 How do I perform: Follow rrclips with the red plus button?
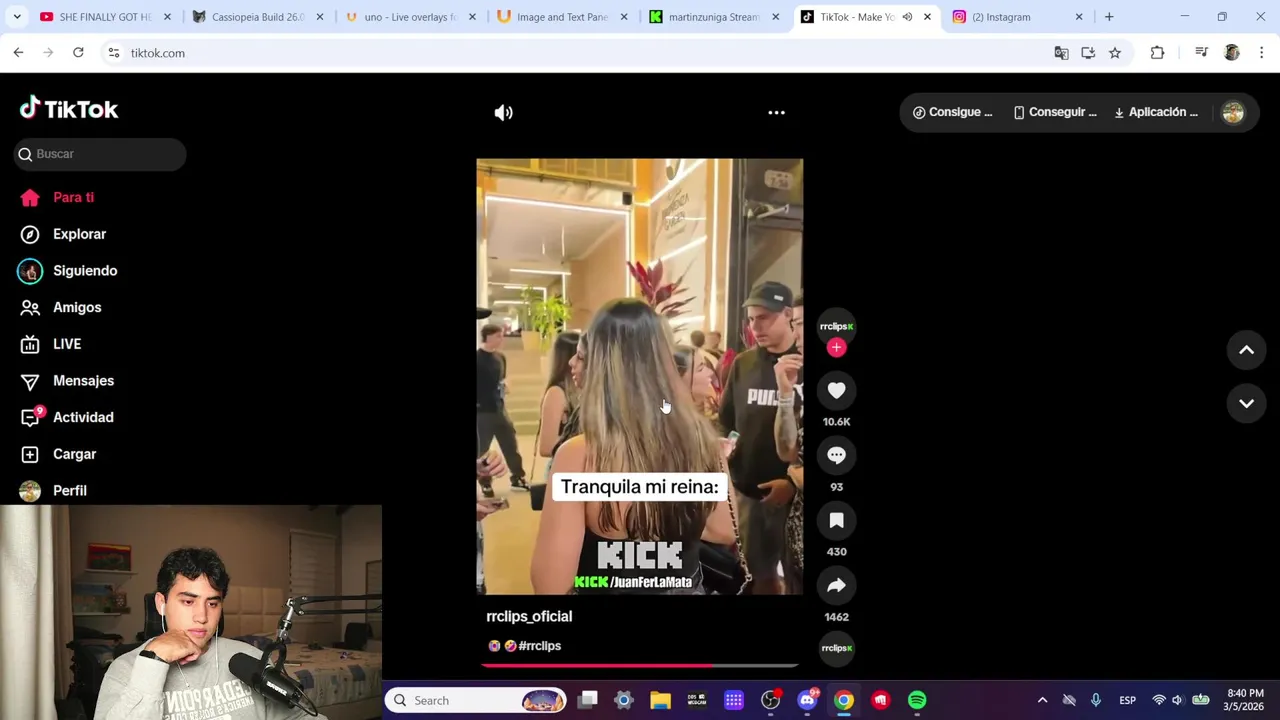pyautogui.click(x=836, y=348)
